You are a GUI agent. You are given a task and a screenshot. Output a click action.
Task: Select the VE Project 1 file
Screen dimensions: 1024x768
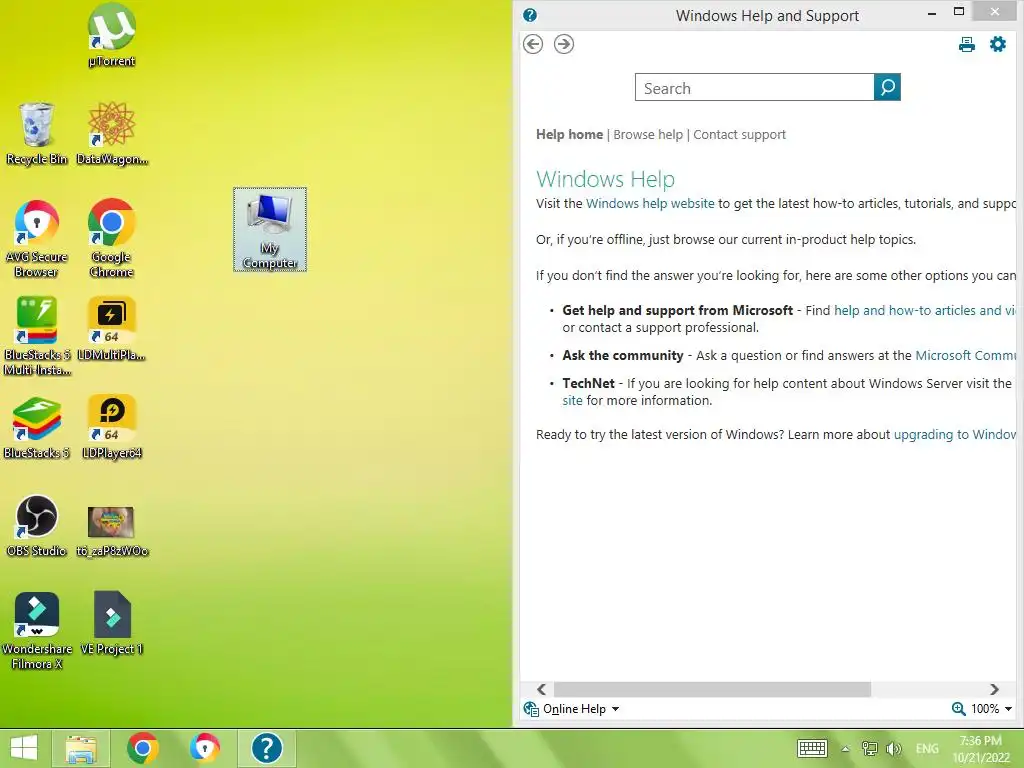coord(112,623)
